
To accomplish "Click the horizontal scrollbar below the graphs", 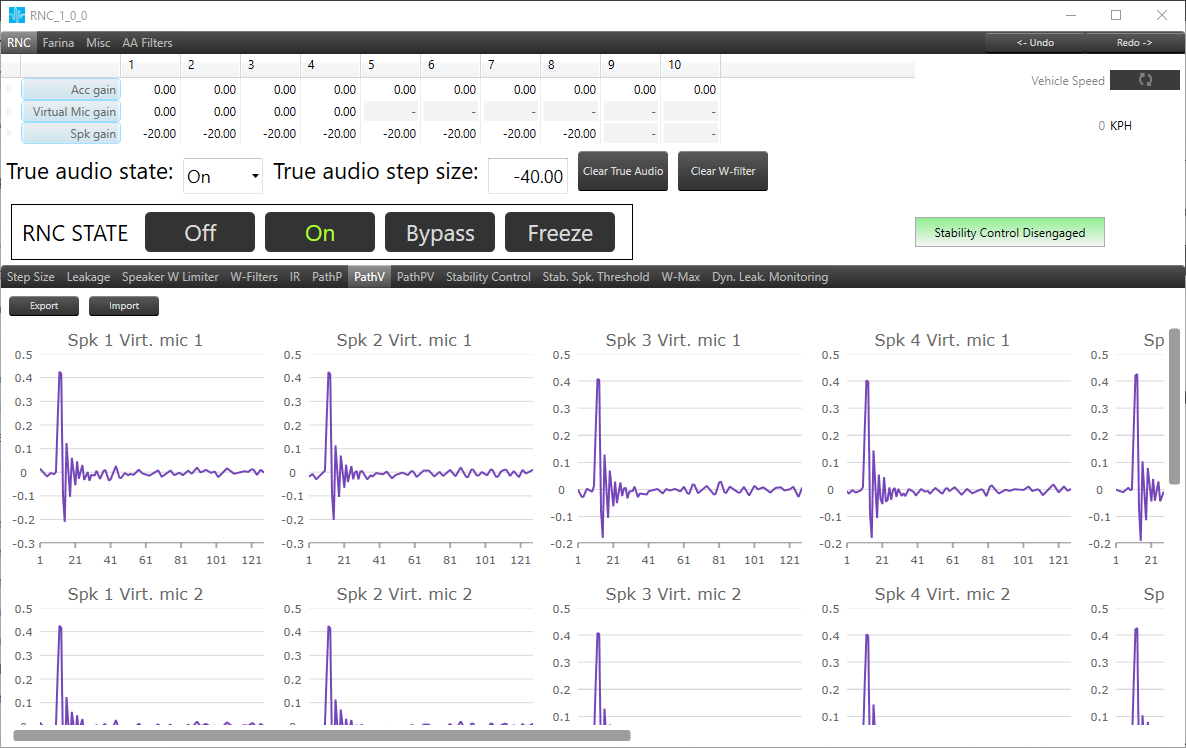I will click(x=321, y=735).
